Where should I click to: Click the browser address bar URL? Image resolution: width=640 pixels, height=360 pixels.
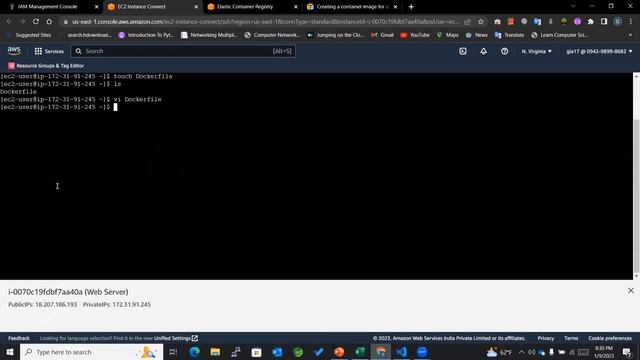click(x=265, y=22)
